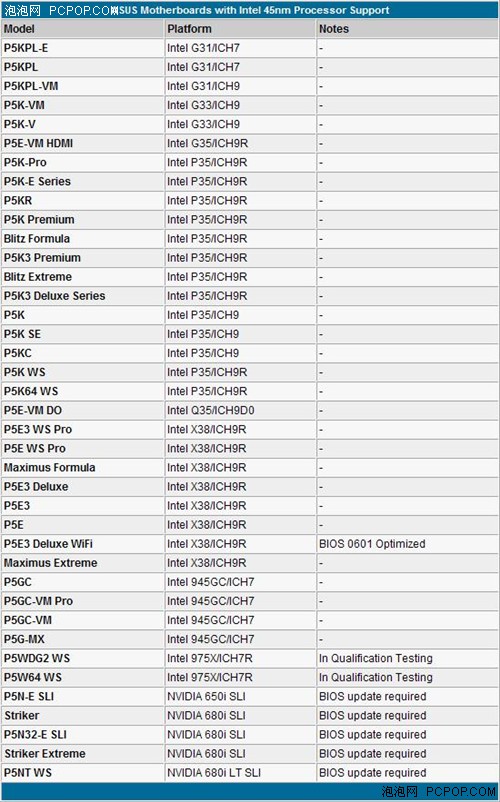Screen dimensions: 500x802
Task: Click the Intel Q35/ICH9DO platform cell
Action: point(240,410)
